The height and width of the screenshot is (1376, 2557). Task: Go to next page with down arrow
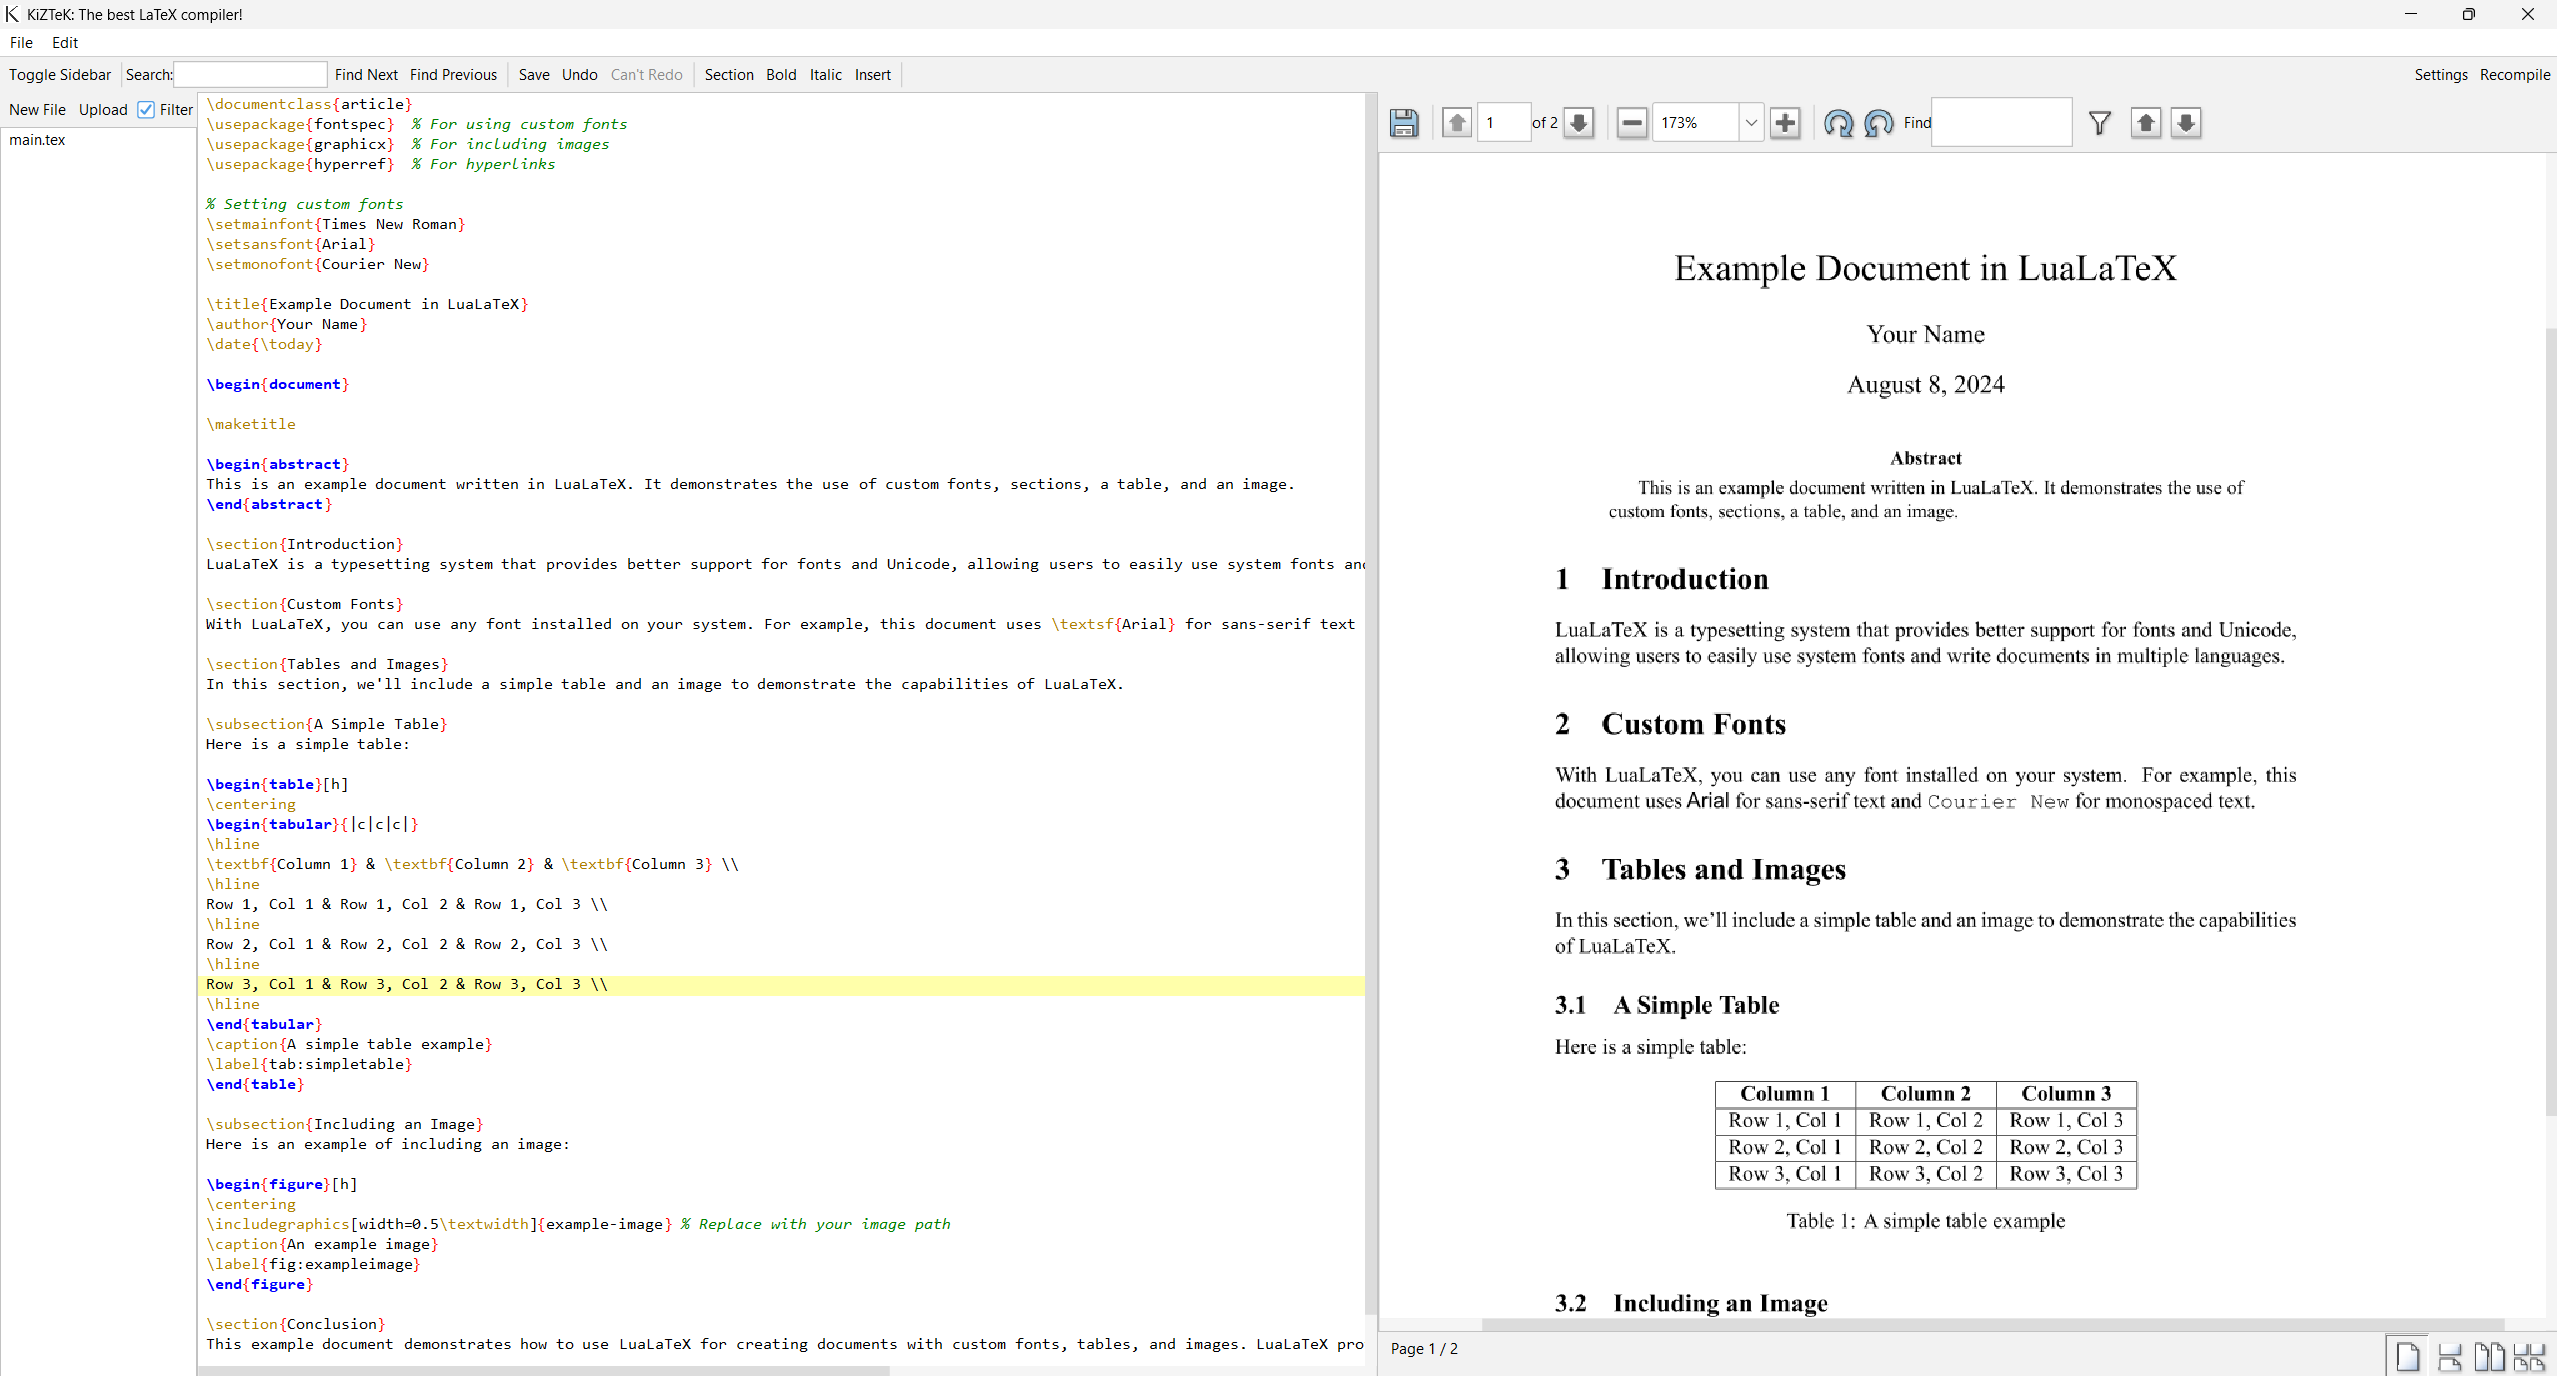(1579, 123)
